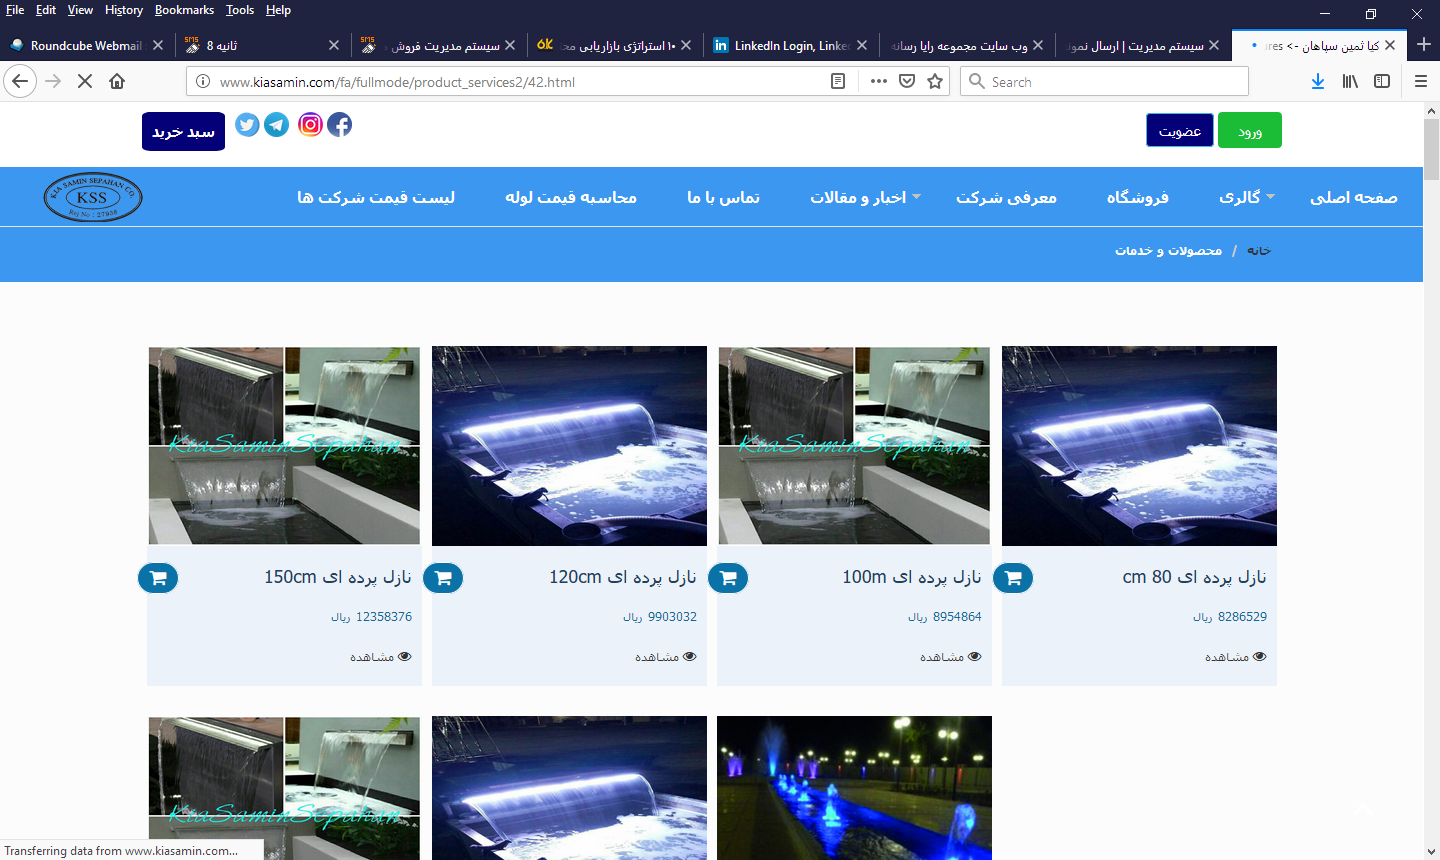Open the Instagram social icon

click(x=310, y=124)
